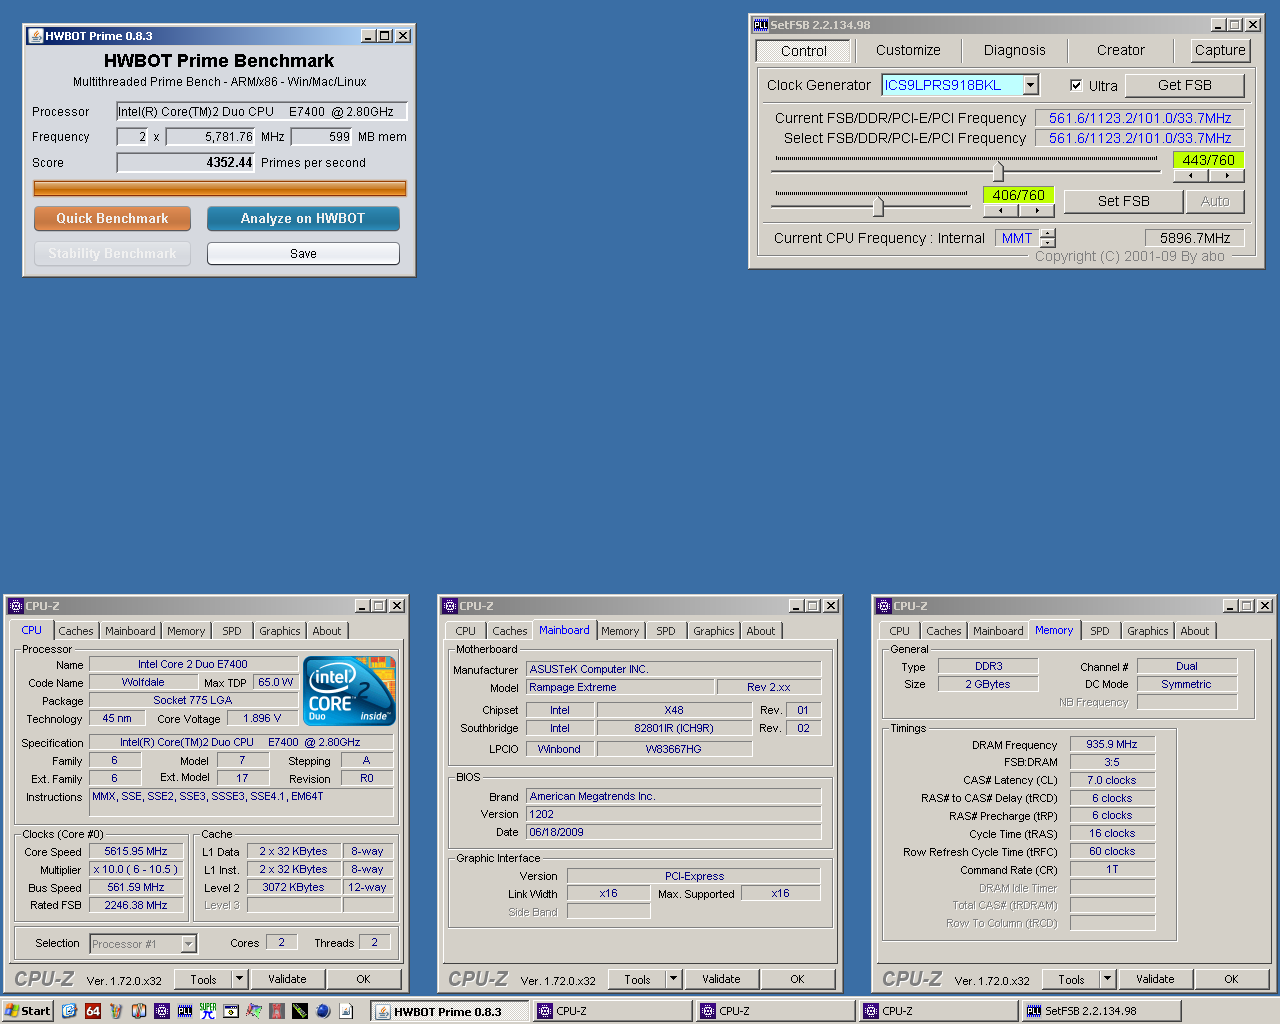Open Internet Explorer from quick launch
This screenshot has width=1280, height=1024.
coord(69,1011)
